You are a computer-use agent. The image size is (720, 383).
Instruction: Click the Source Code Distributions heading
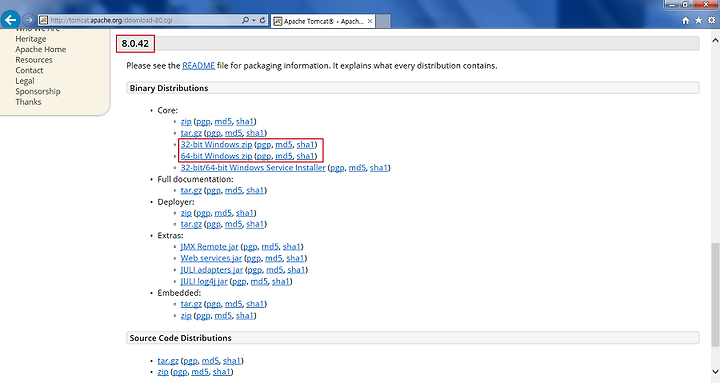180,338
